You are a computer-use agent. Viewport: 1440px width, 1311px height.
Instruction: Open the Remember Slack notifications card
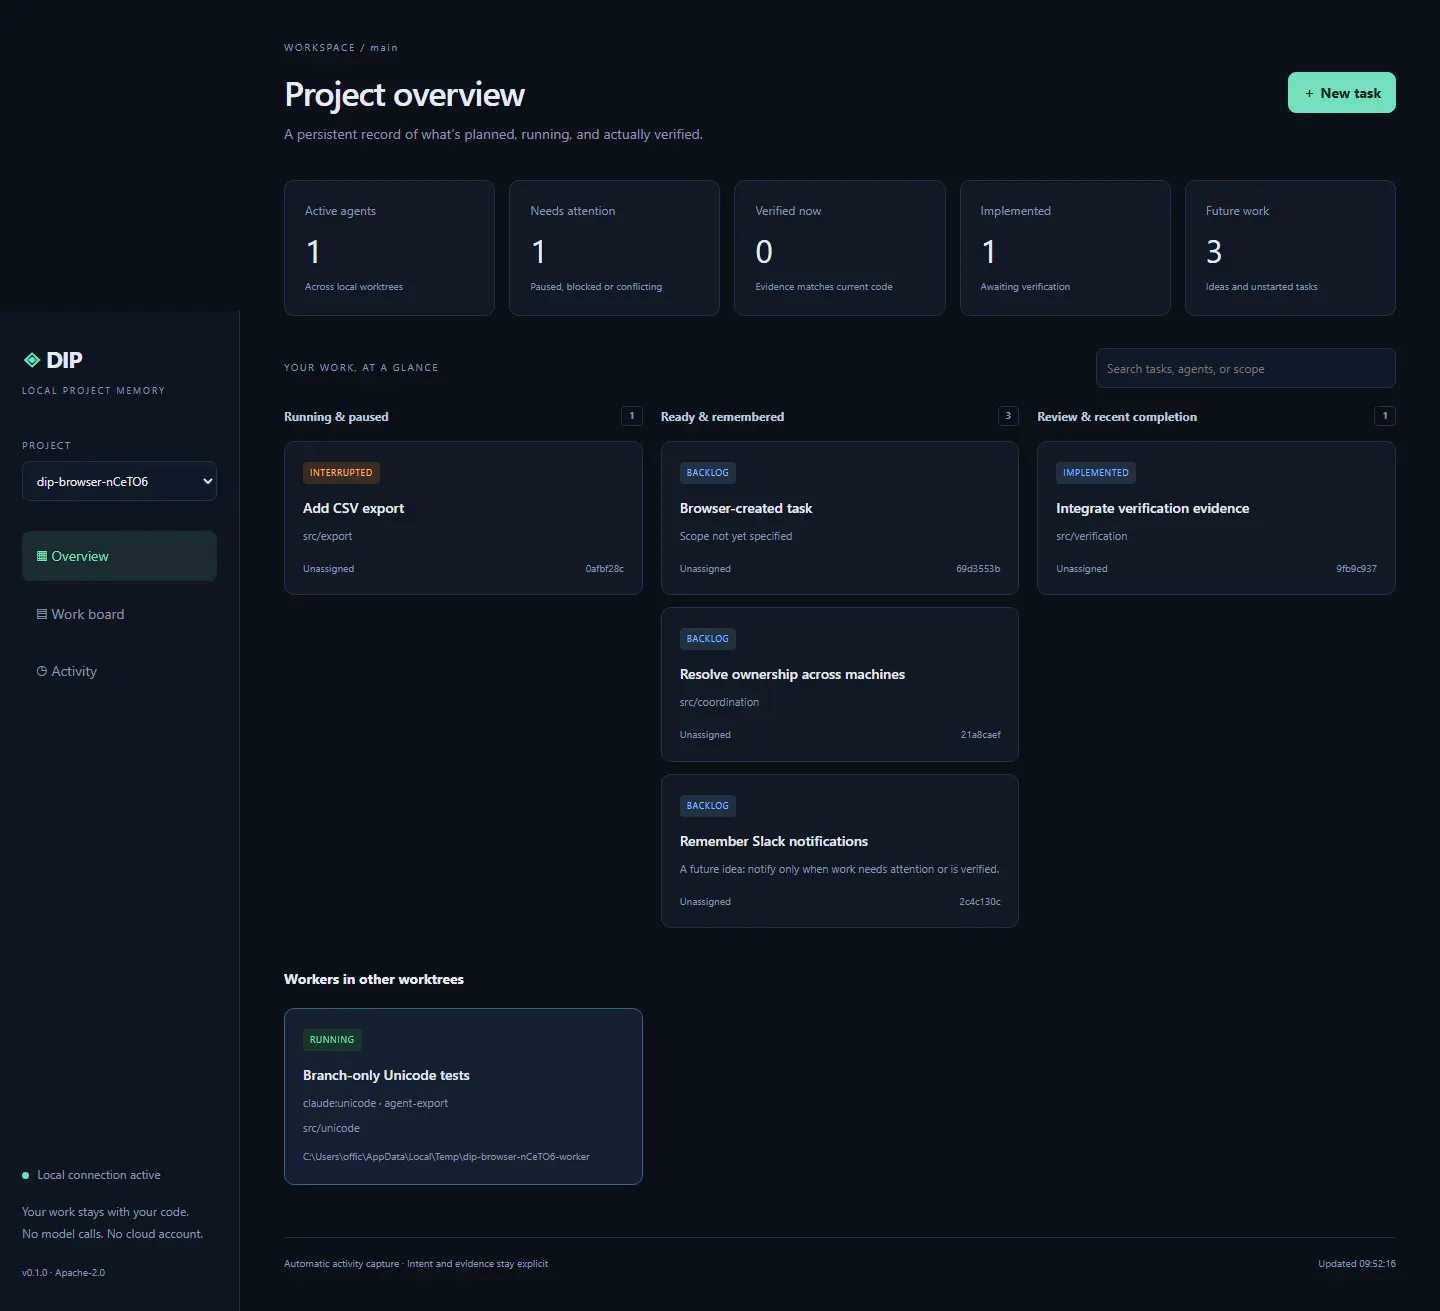tap(840, 851)
